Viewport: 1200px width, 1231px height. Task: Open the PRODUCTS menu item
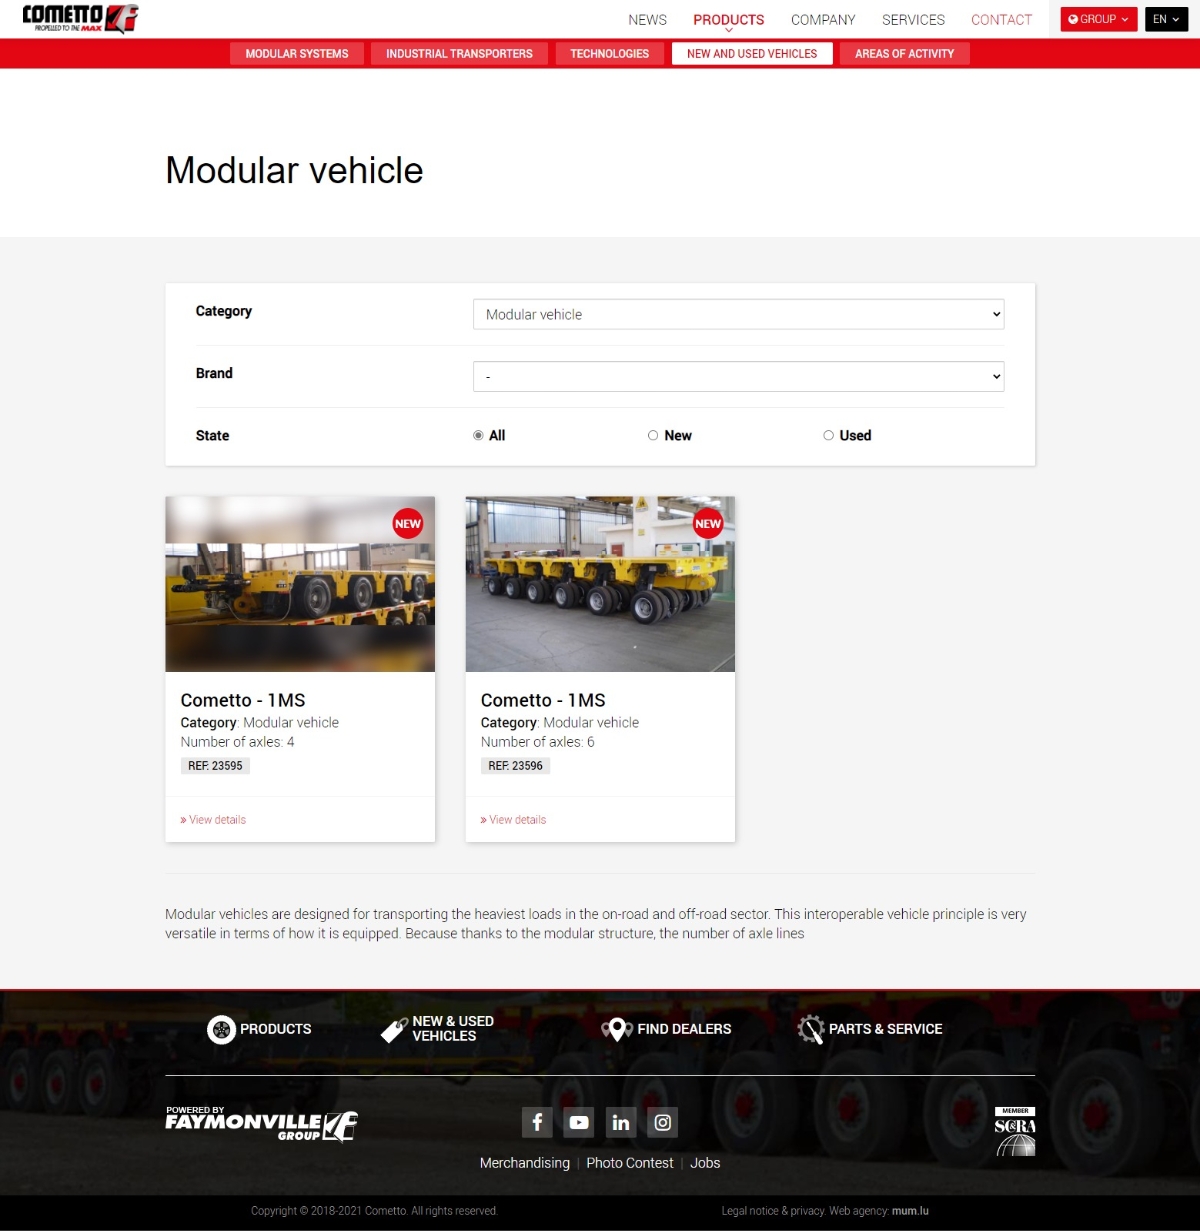(x=729, y=20)
